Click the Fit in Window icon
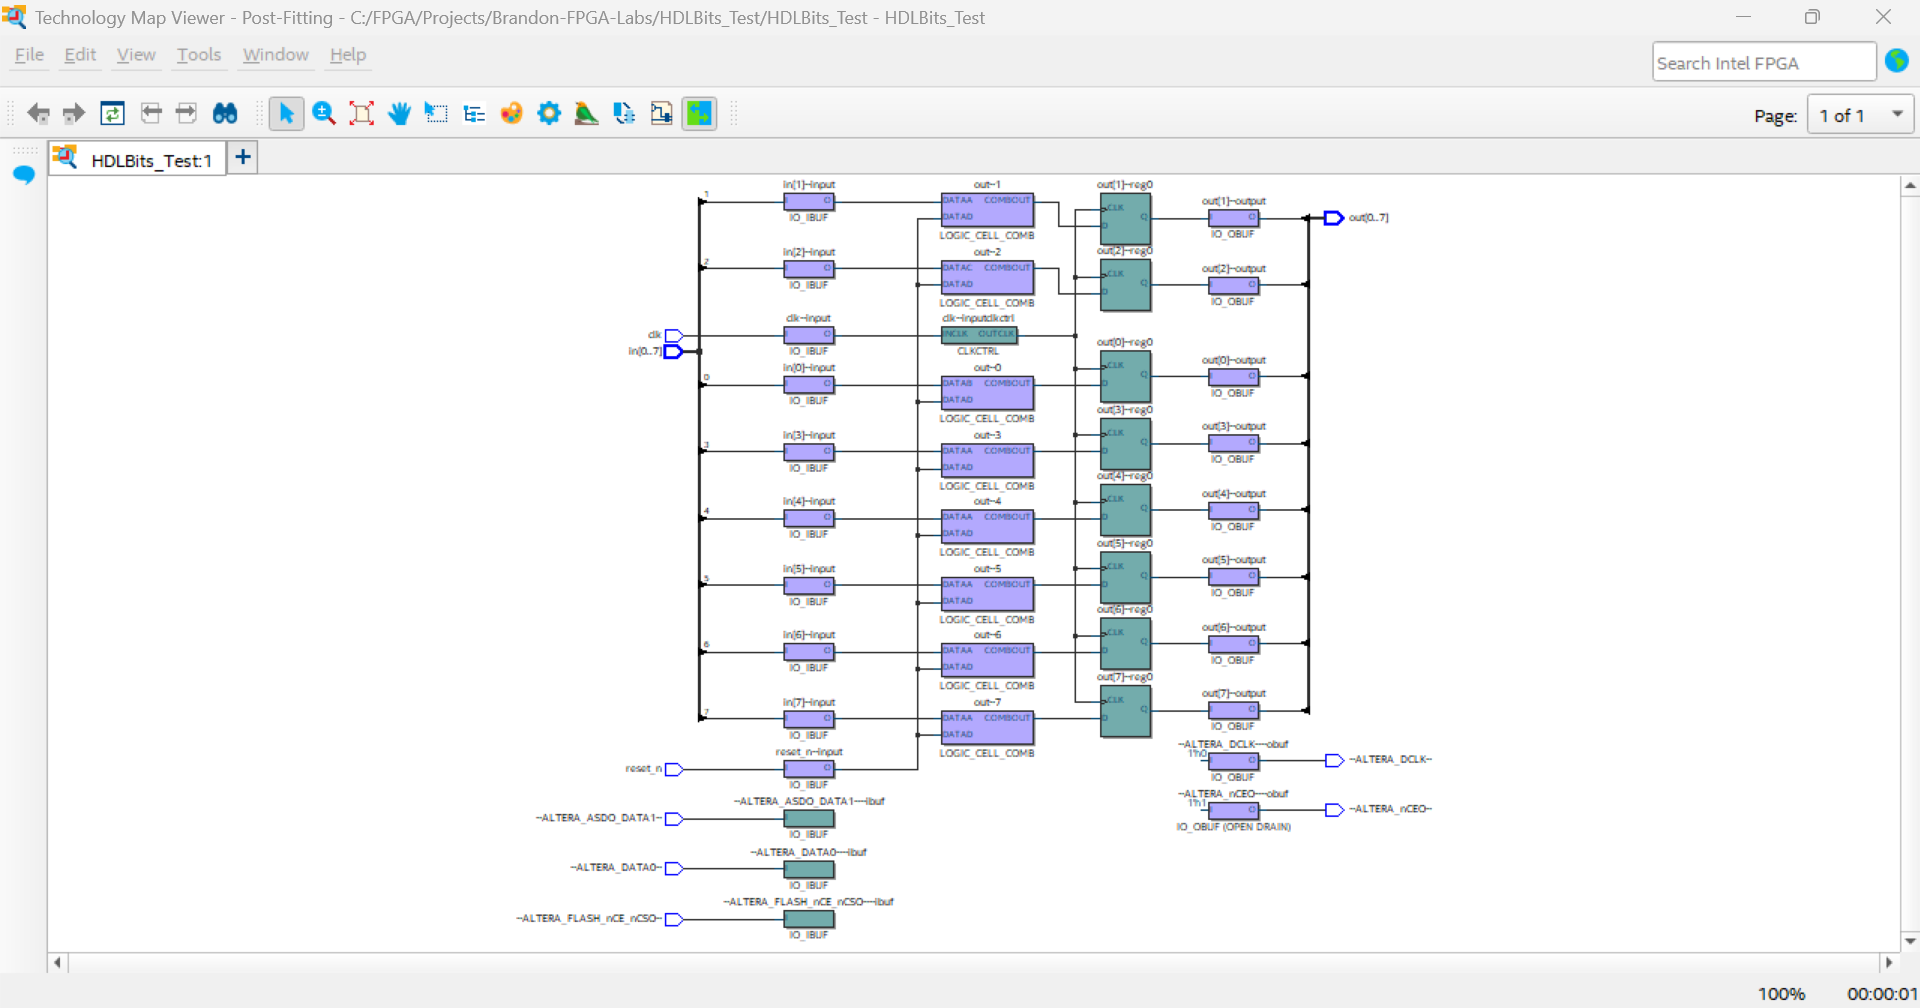Screen dimensions: 1920x1008 click(x=361, y=114)
